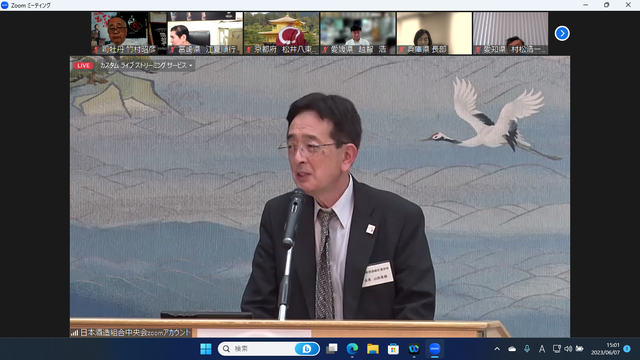The image size is (640, 360).
Task: Restore down the Zoom window
Action: (x=607, y=5)
